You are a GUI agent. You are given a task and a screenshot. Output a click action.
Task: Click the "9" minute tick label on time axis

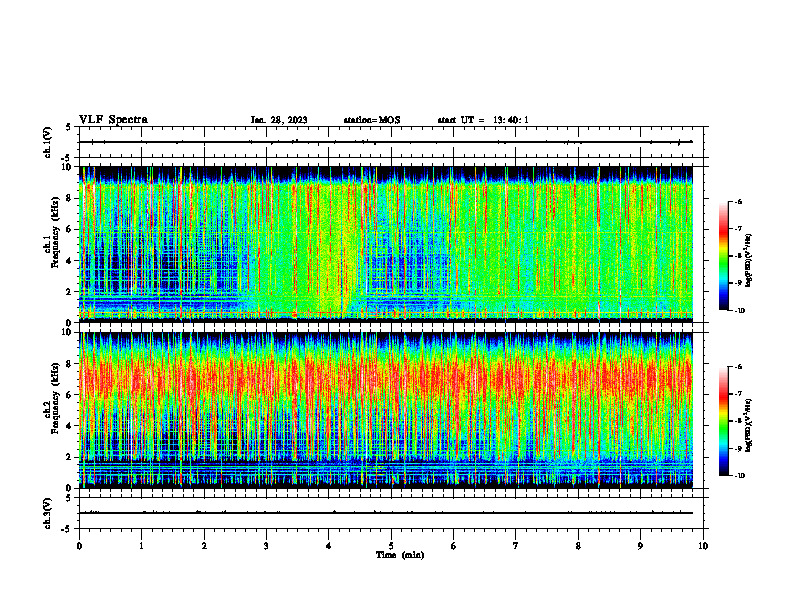tap(640, 546)
